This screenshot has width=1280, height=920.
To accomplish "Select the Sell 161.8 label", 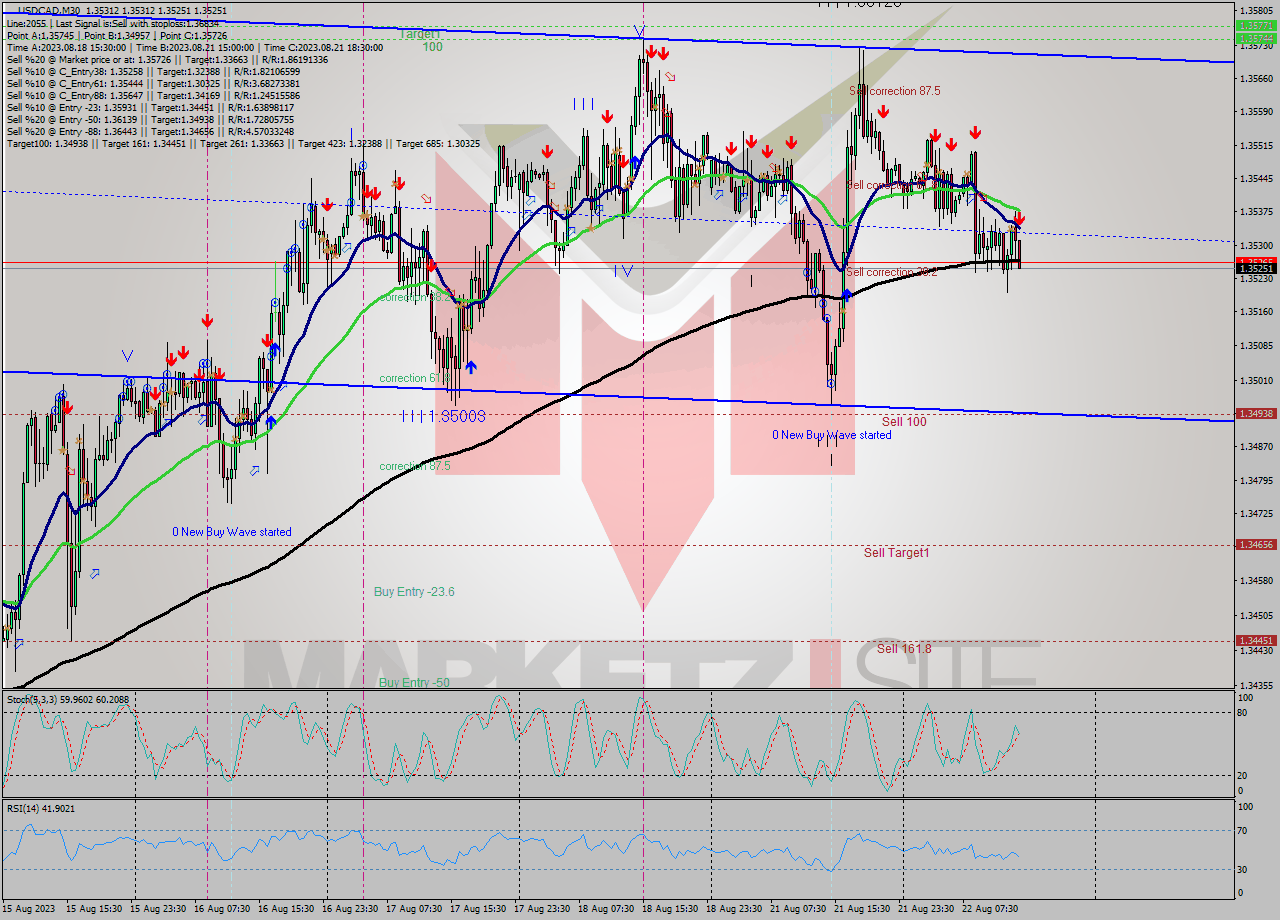I will 903,648.
